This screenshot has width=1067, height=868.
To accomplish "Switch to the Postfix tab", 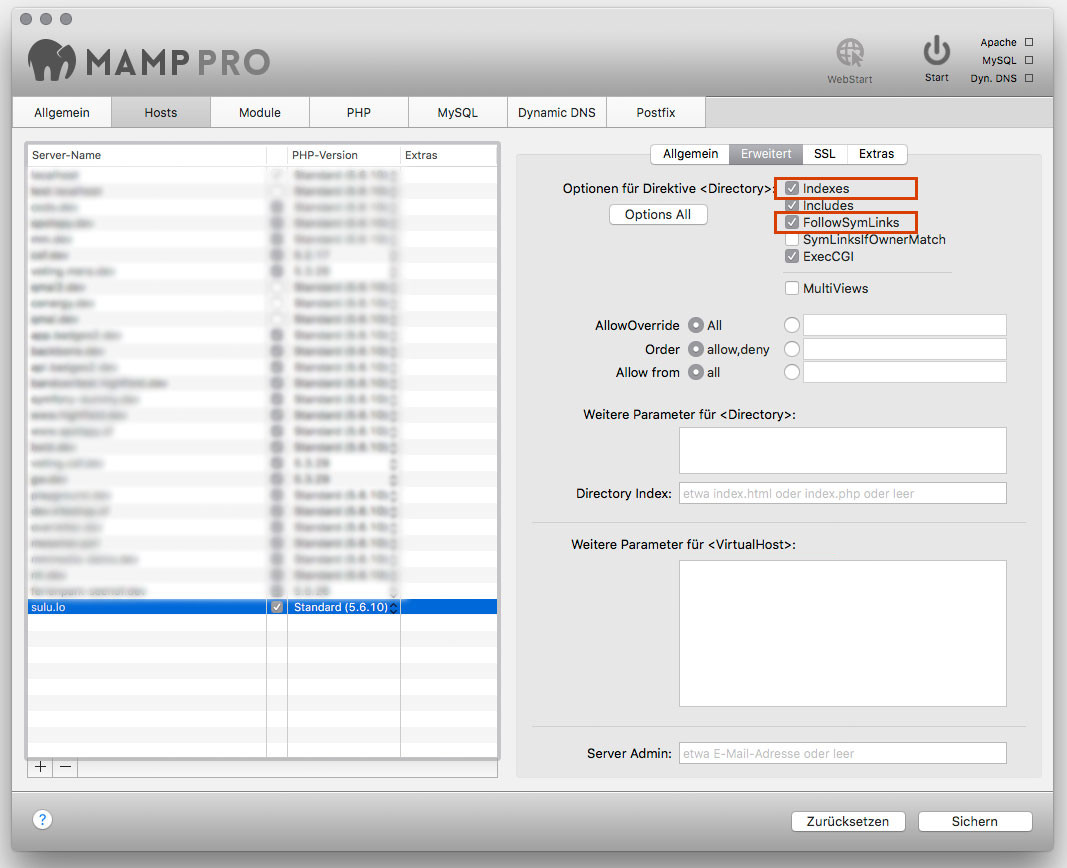I will [x=655, y=112].
